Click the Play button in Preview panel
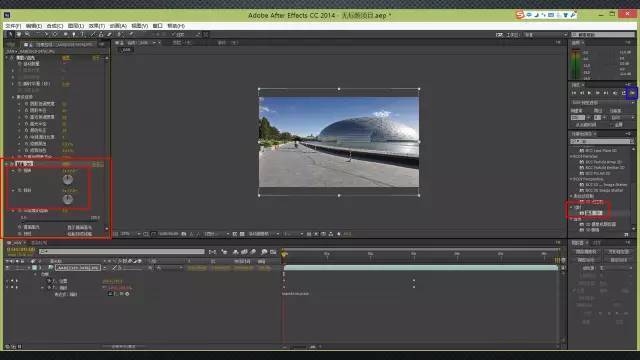Viewport: 640px width, 360px height. 589,93
